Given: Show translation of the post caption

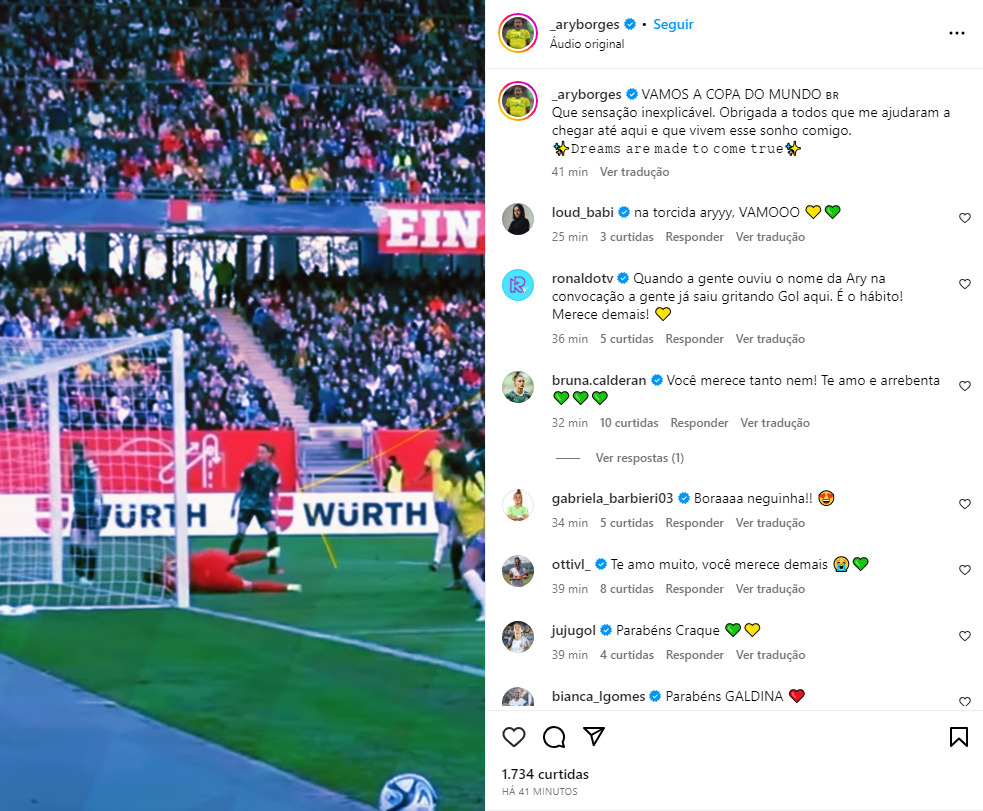Looking at the screenshot, I should [x=634, y=172].
